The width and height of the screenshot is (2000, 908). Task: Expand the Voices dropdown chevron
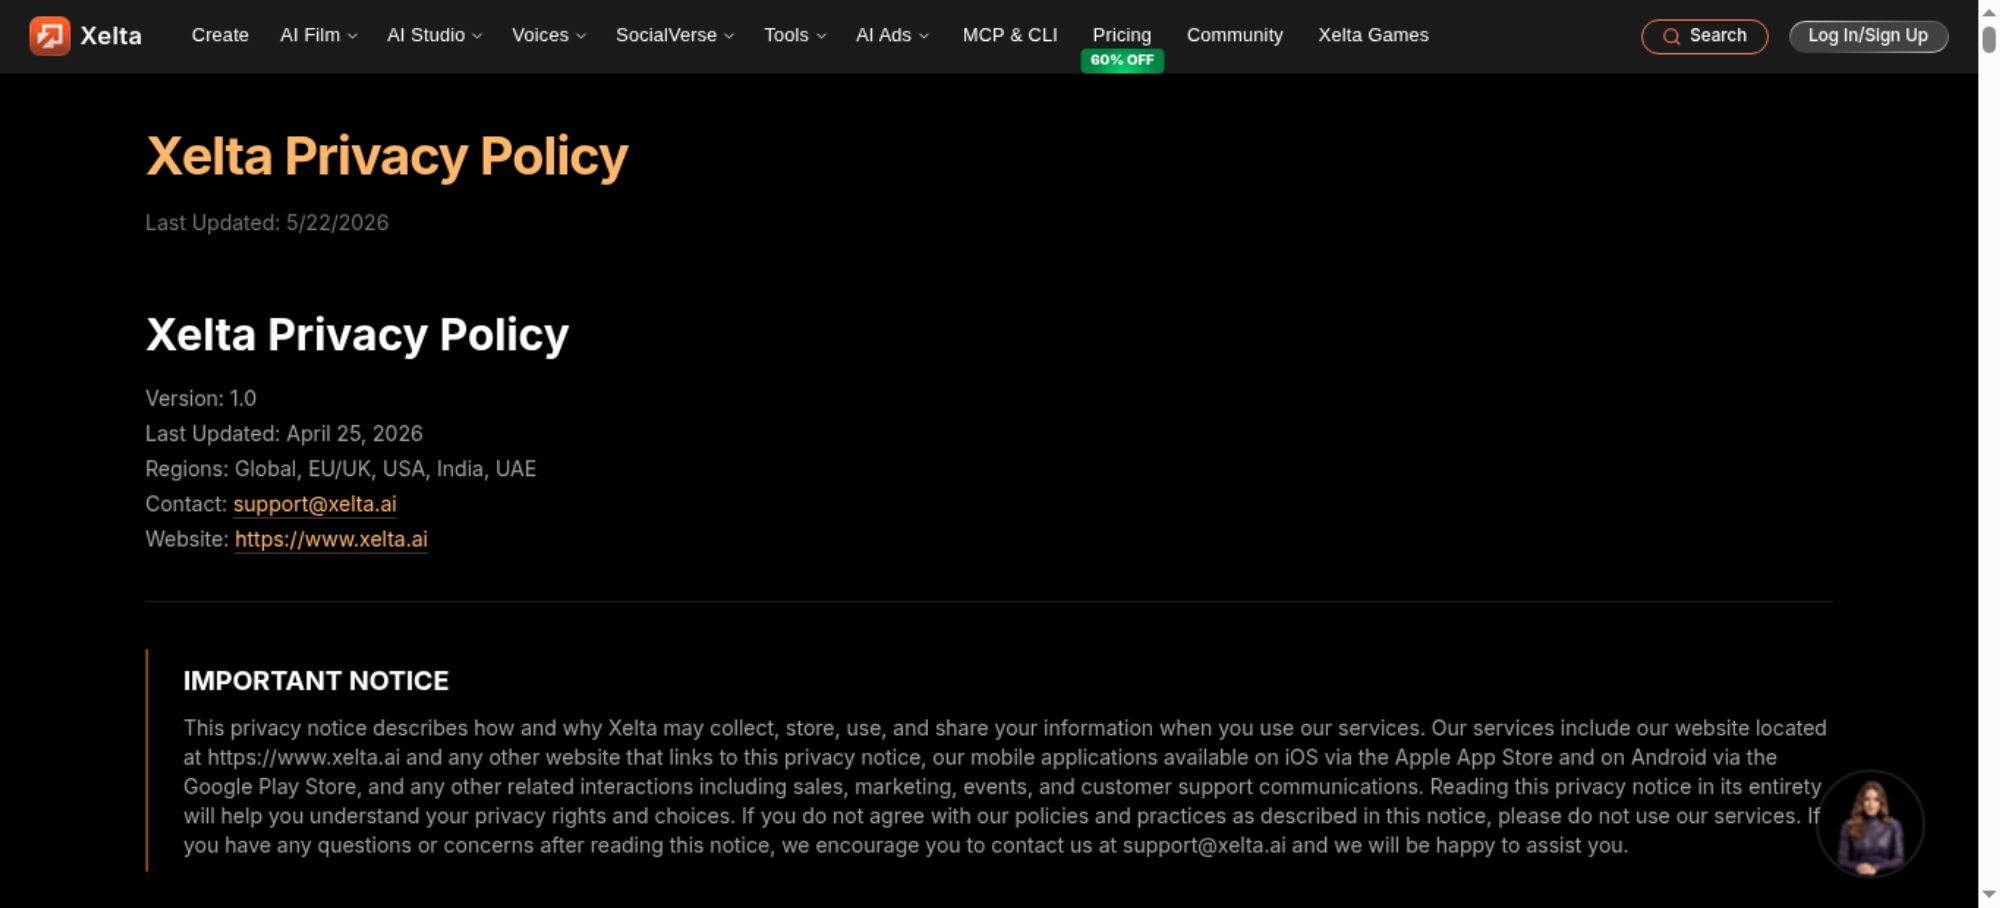click(581, 36)
